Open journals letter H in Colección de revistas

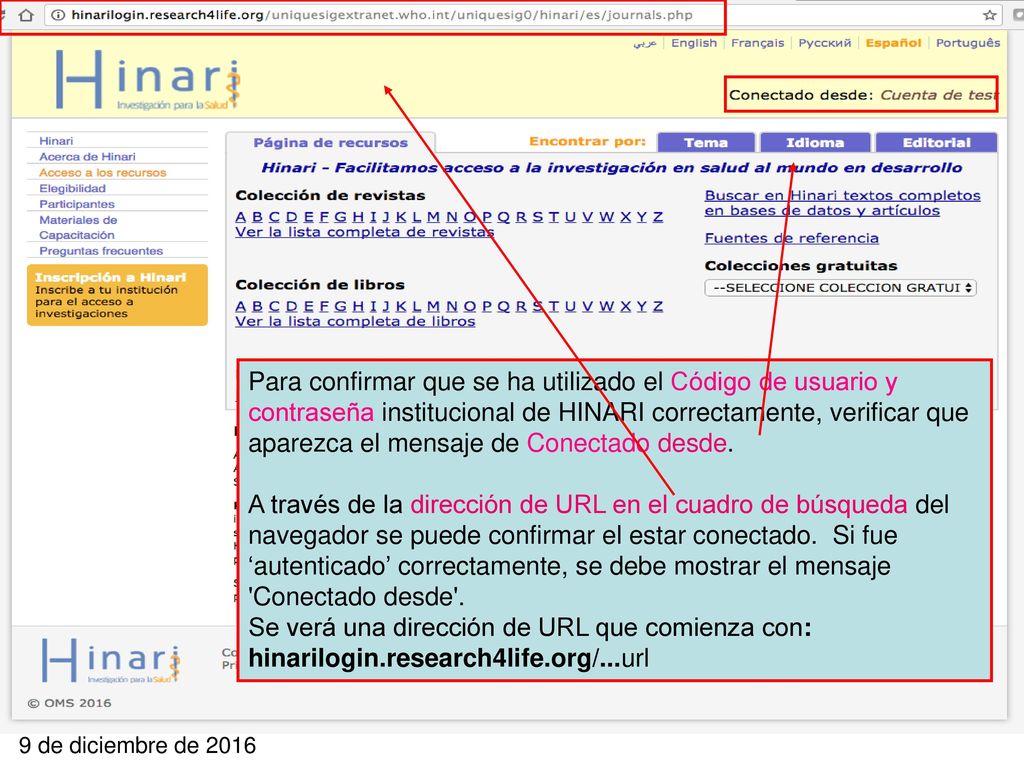(x=358, y=217)
